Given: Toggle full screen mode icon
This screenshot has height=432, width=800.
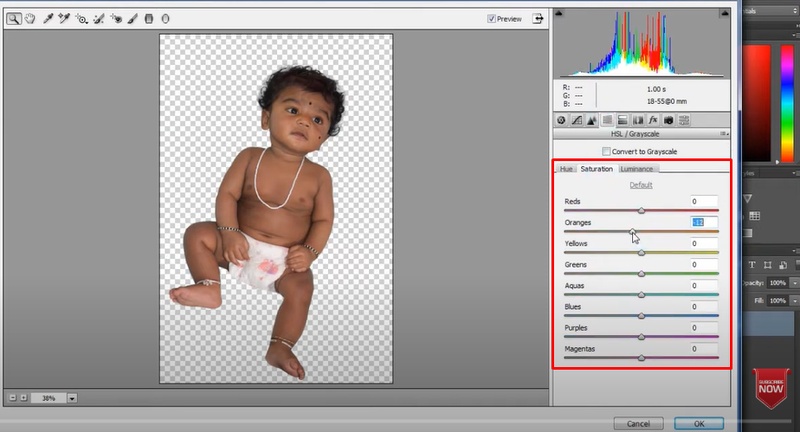Looking at the screenshot, I should pyautogui.click(x=539, y=18).
